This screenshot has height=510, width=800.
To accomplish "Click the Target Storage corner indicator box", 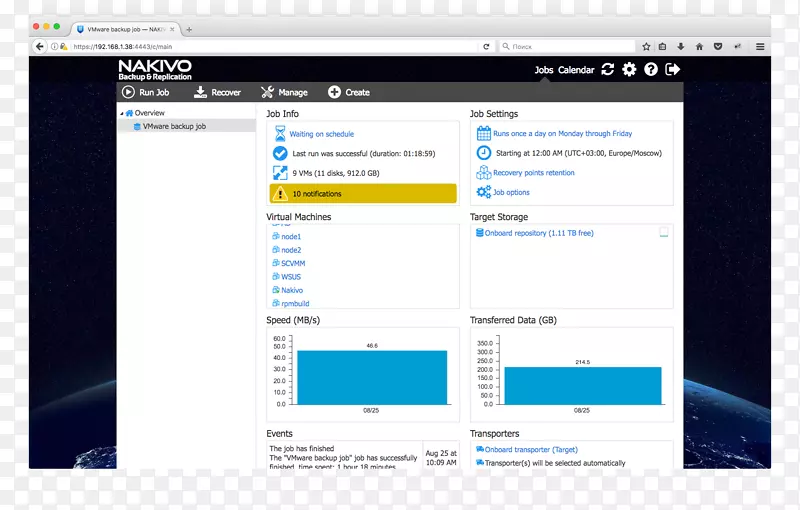I will 663,233.
